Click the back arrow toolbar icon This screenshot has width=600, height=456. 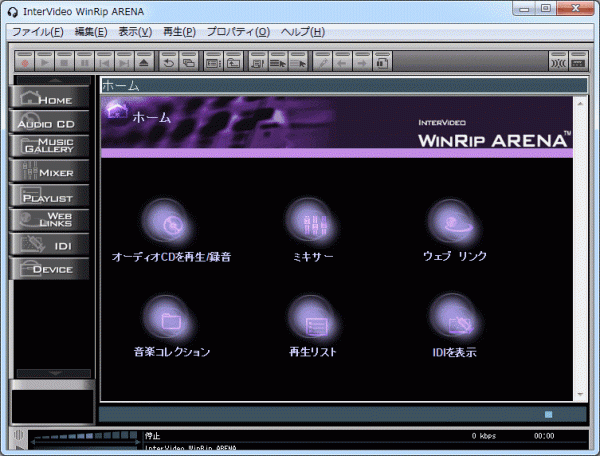[342, 62]
